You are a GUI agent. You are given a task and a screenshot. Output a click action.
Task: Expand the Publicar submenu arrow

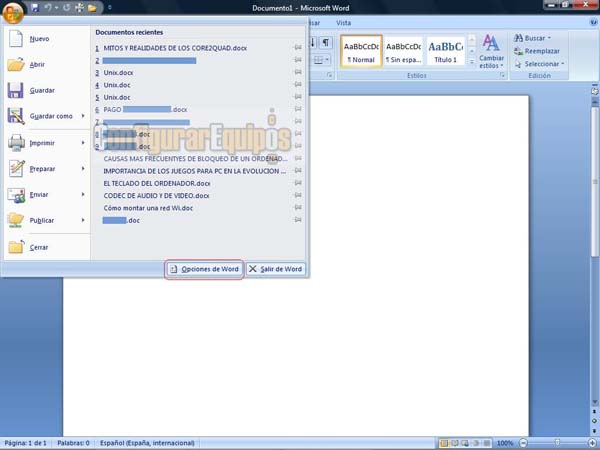[x=83, y=220]
